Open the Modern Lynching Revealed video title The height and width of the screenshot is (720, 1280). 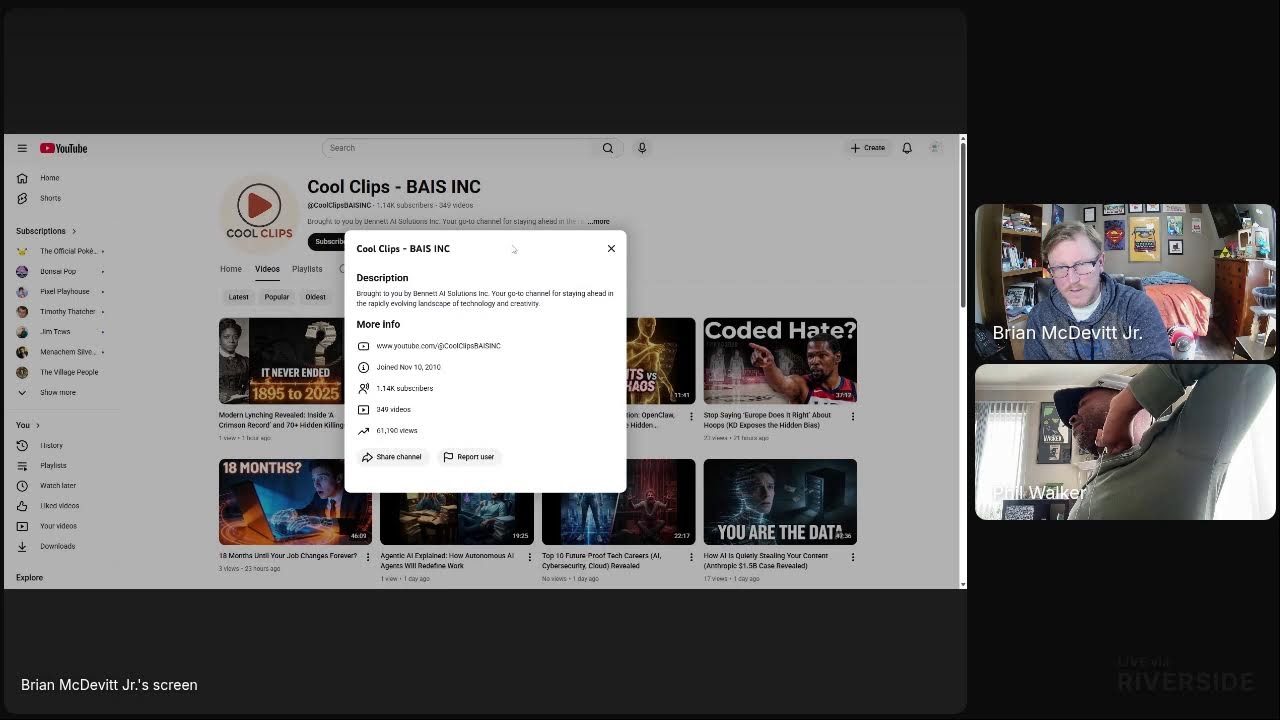coord(281,420)
